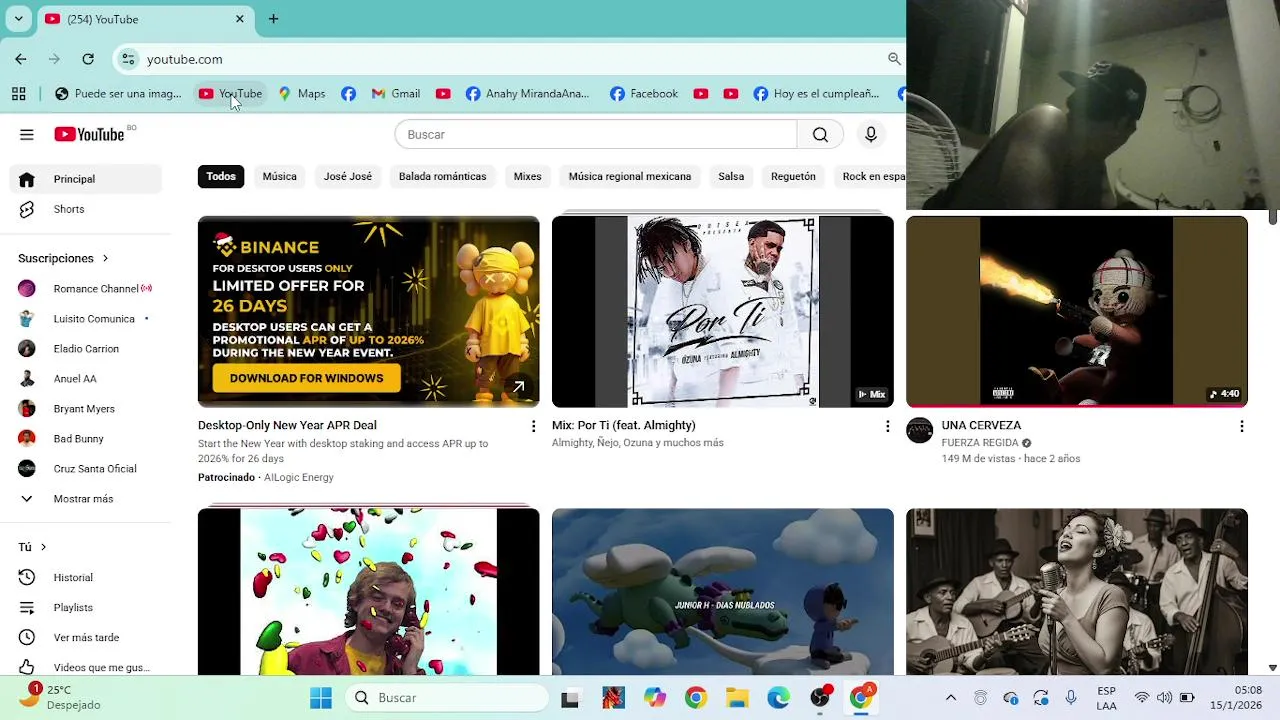
Task: Click the zoom magnifier icon in address bar
Action: pos(894,59)
